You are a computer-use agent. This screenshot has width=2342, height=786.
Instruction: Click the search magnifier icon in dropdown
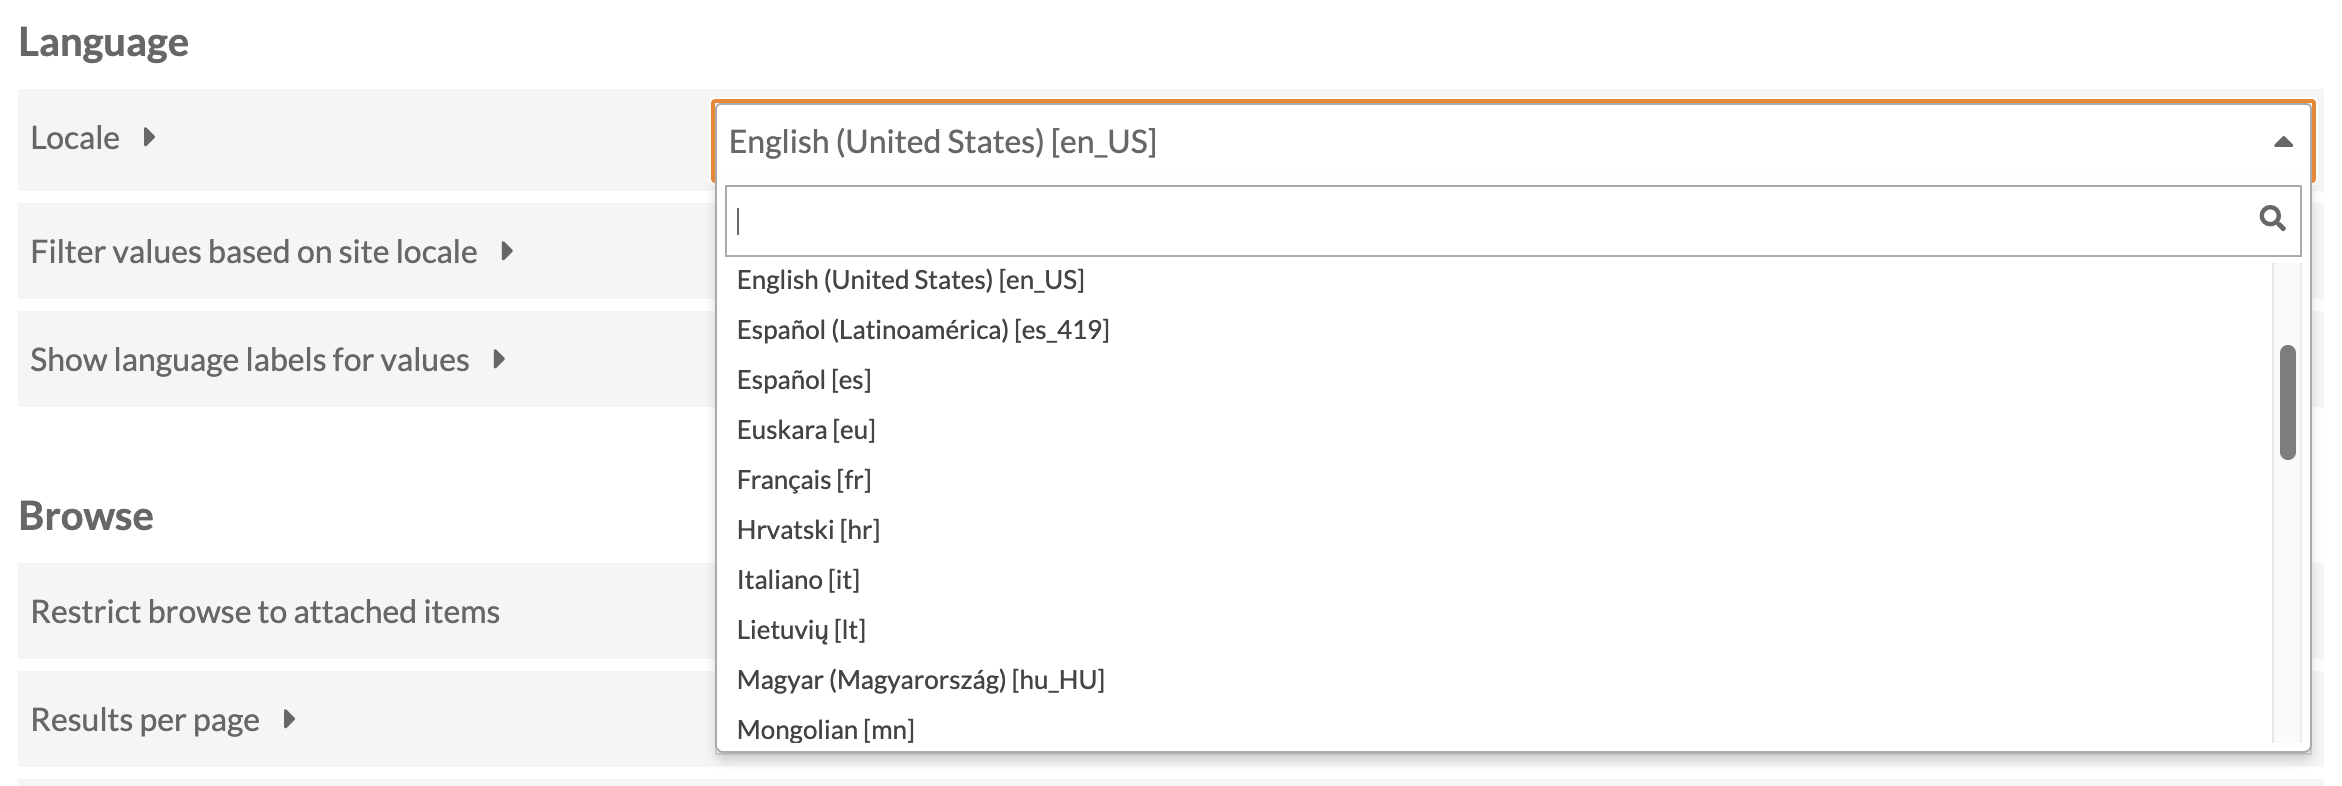coord(2271,218)
